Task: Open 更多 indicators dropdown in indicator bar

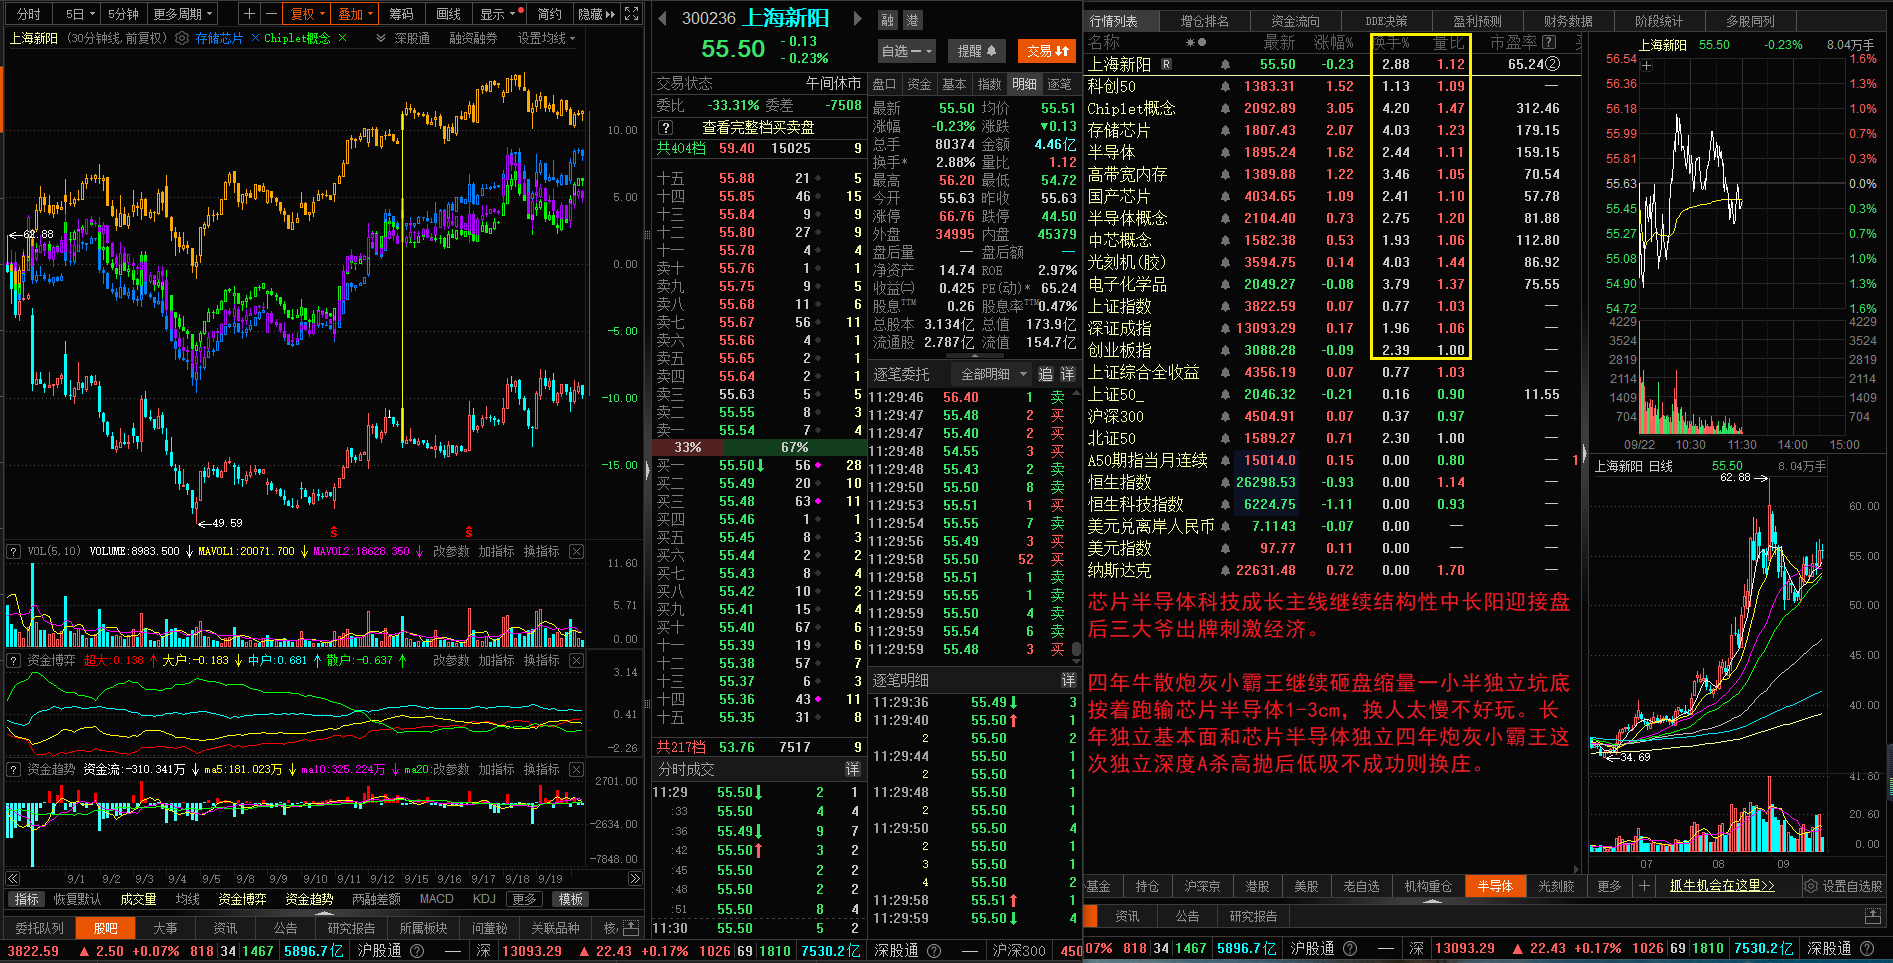Action: pyautogui.click(x=524, y=899)
